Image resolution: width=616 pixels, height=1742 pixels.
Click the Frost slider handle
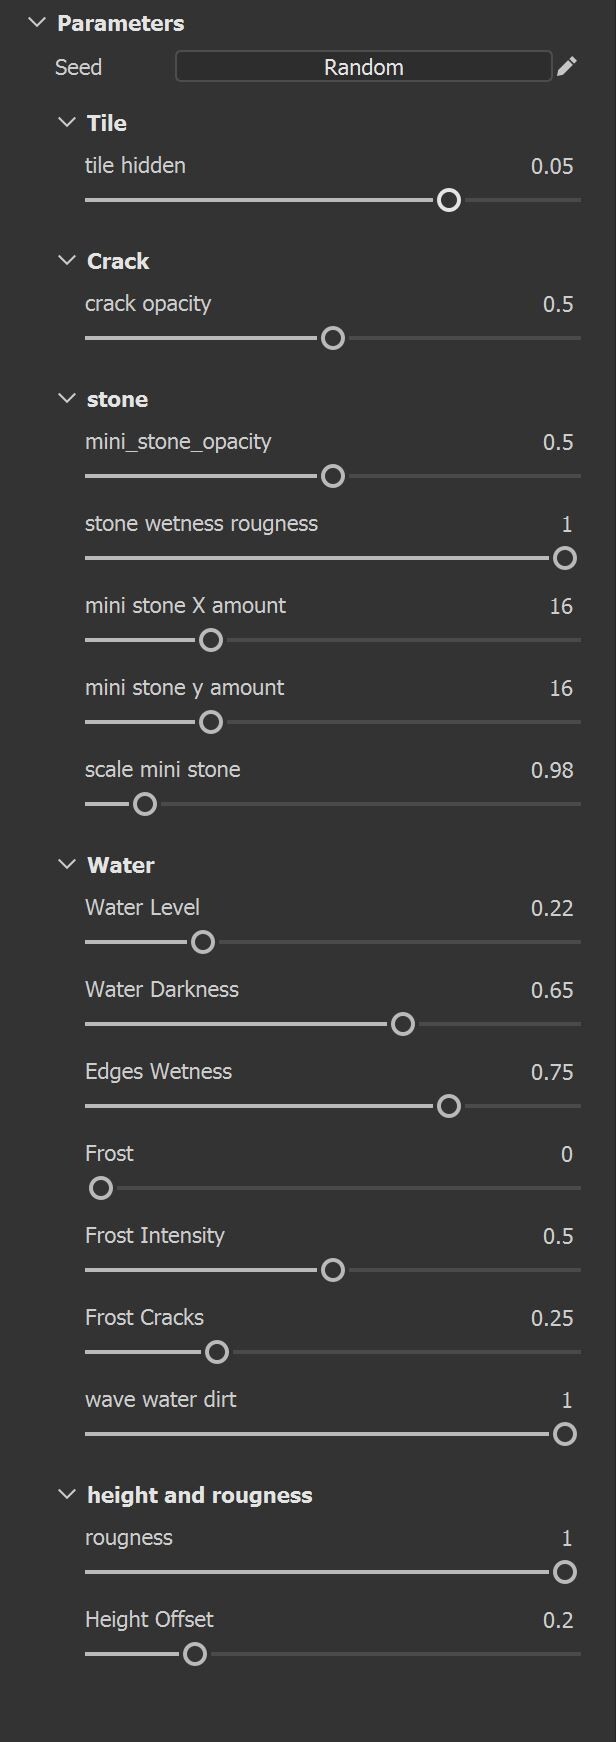click(101, 1188)
